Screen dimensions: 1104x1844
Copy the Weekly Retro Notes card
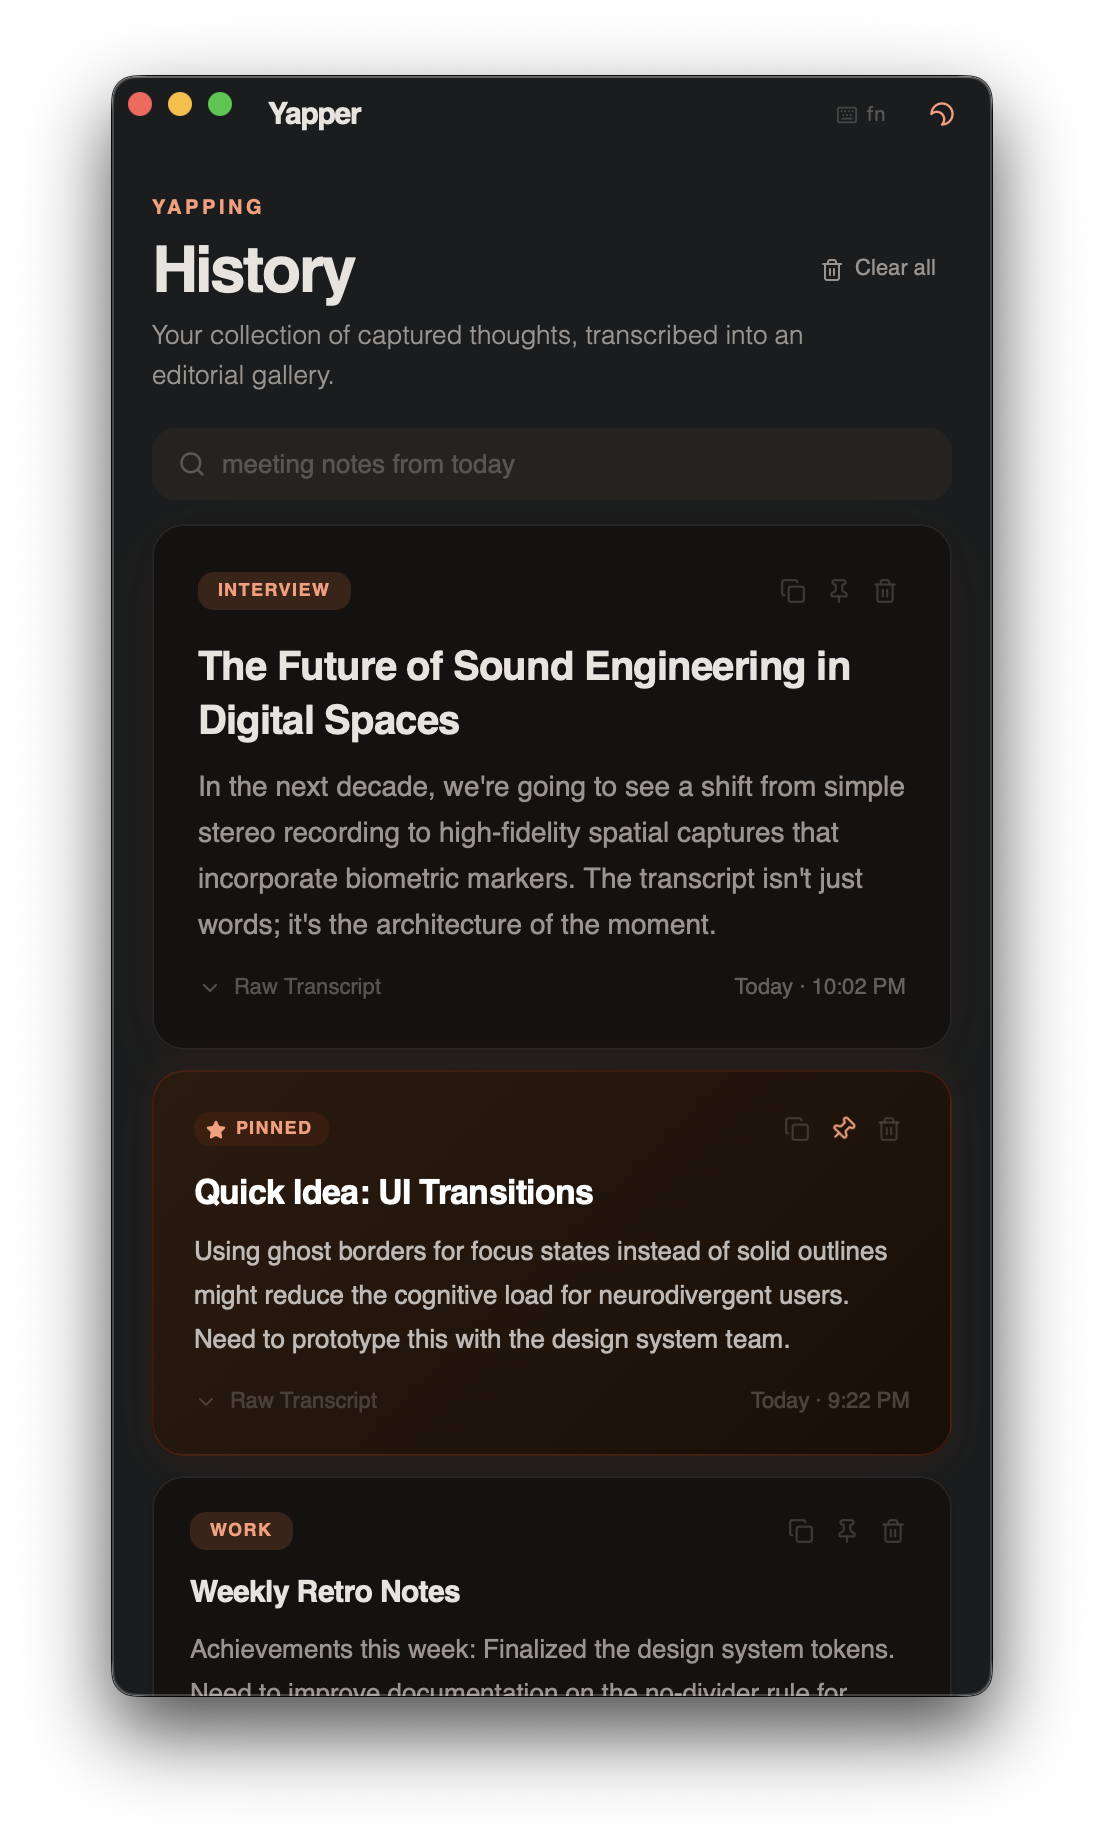pos(801,1531)
